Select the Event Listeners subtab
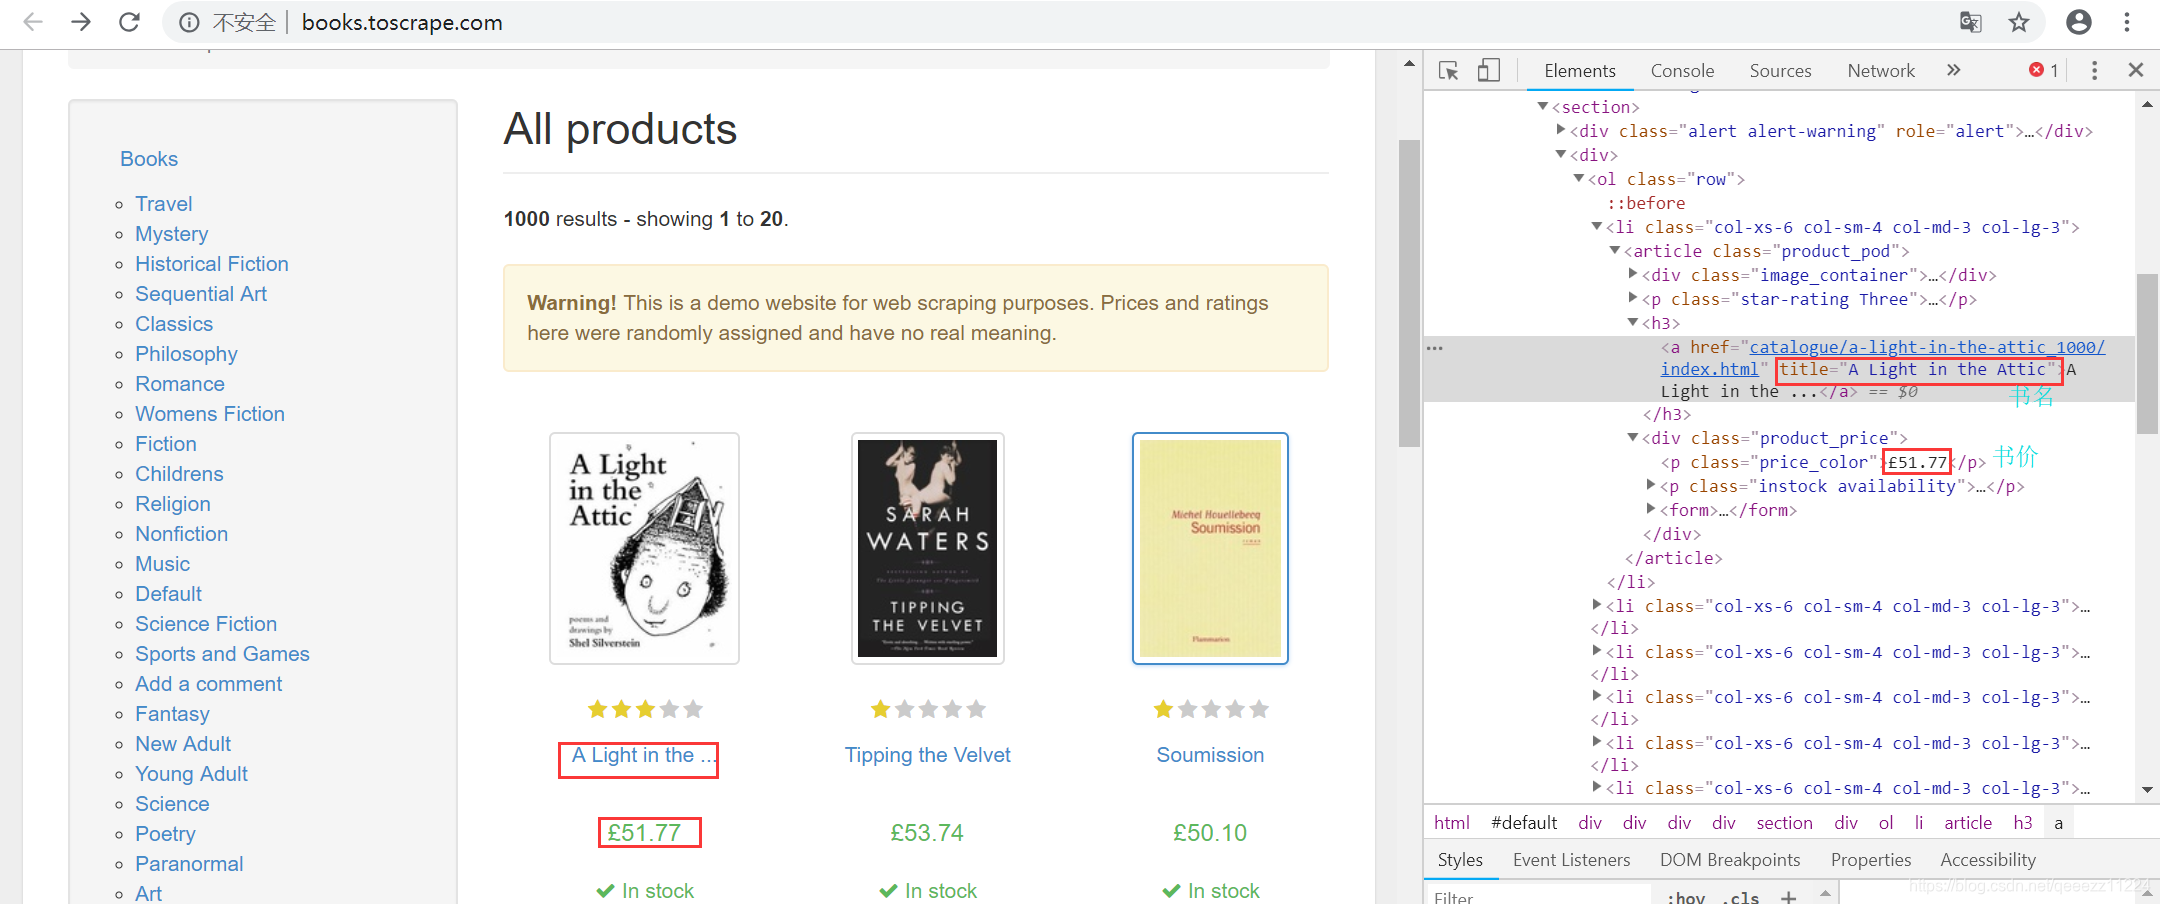Viewport: 2160px width, 904px height. (1571, 860)
